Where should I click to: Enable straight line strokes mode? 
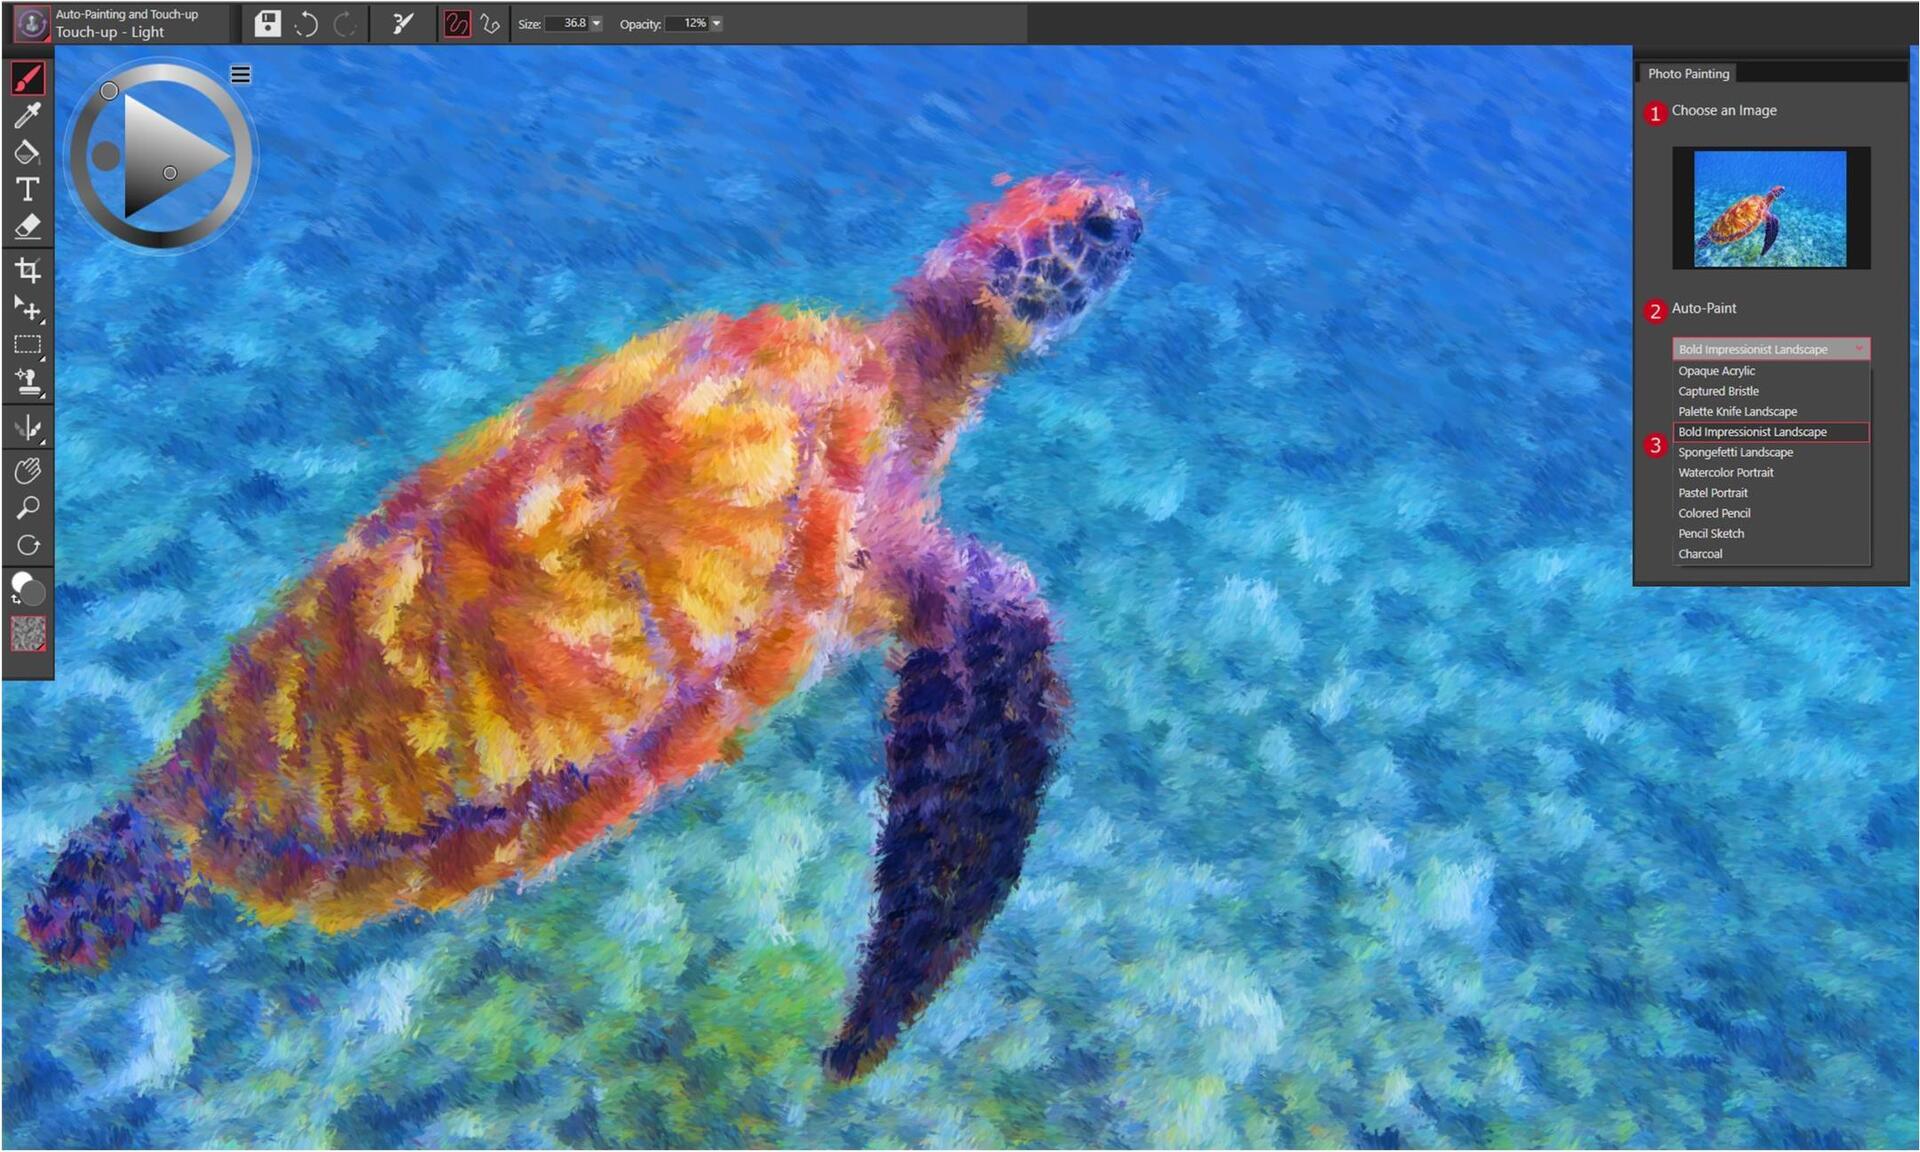coord(490,24)
